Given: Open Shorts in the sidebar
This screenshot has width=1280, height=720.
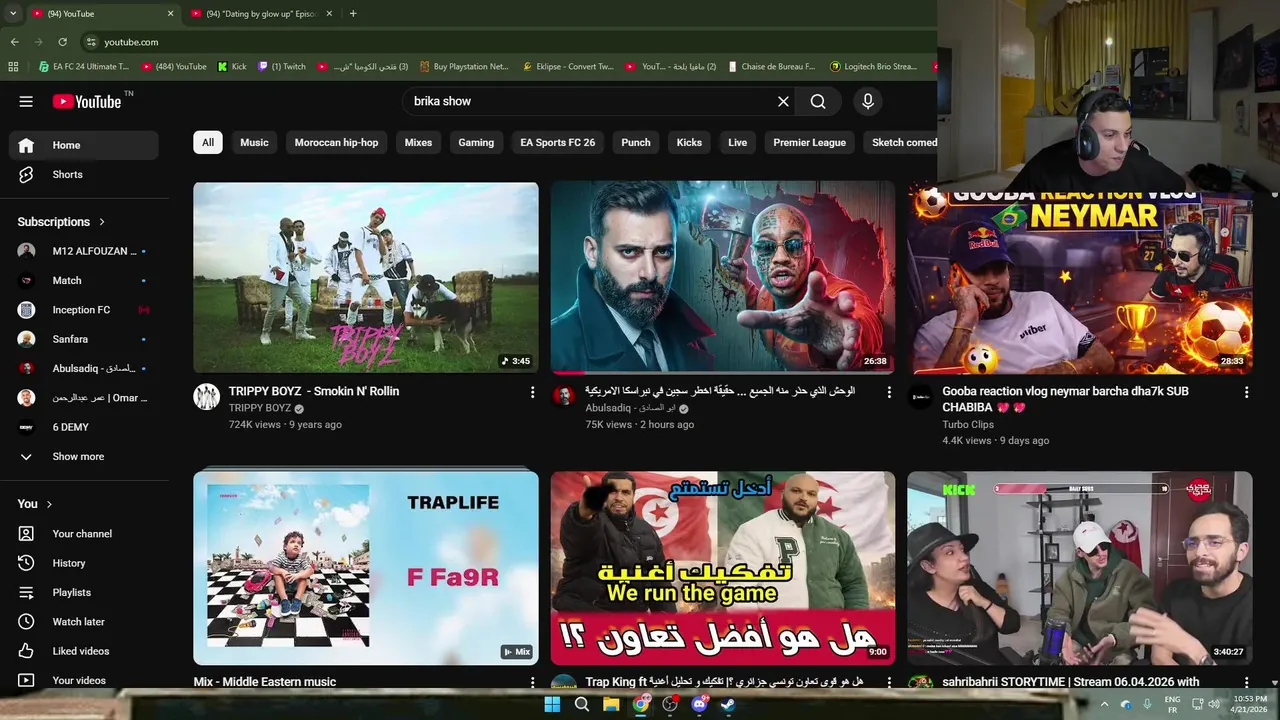Looking at the screenshot, I should (83, 174).
